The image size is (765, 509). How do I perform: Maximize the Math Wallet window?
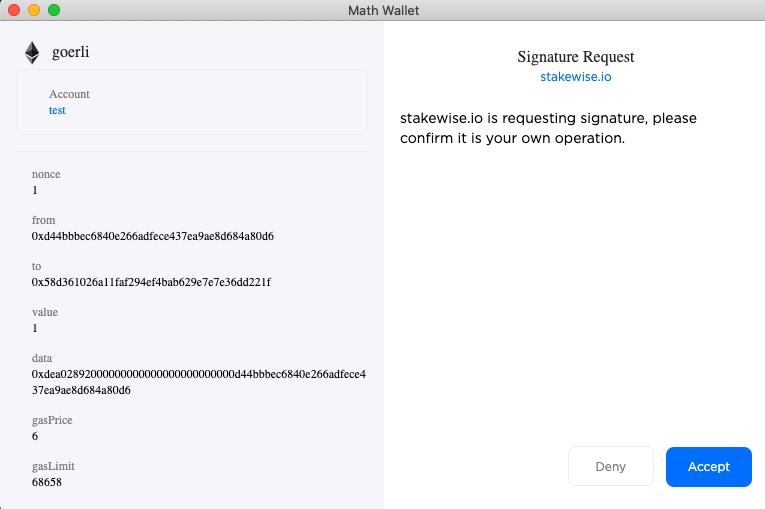pos(54,10)
